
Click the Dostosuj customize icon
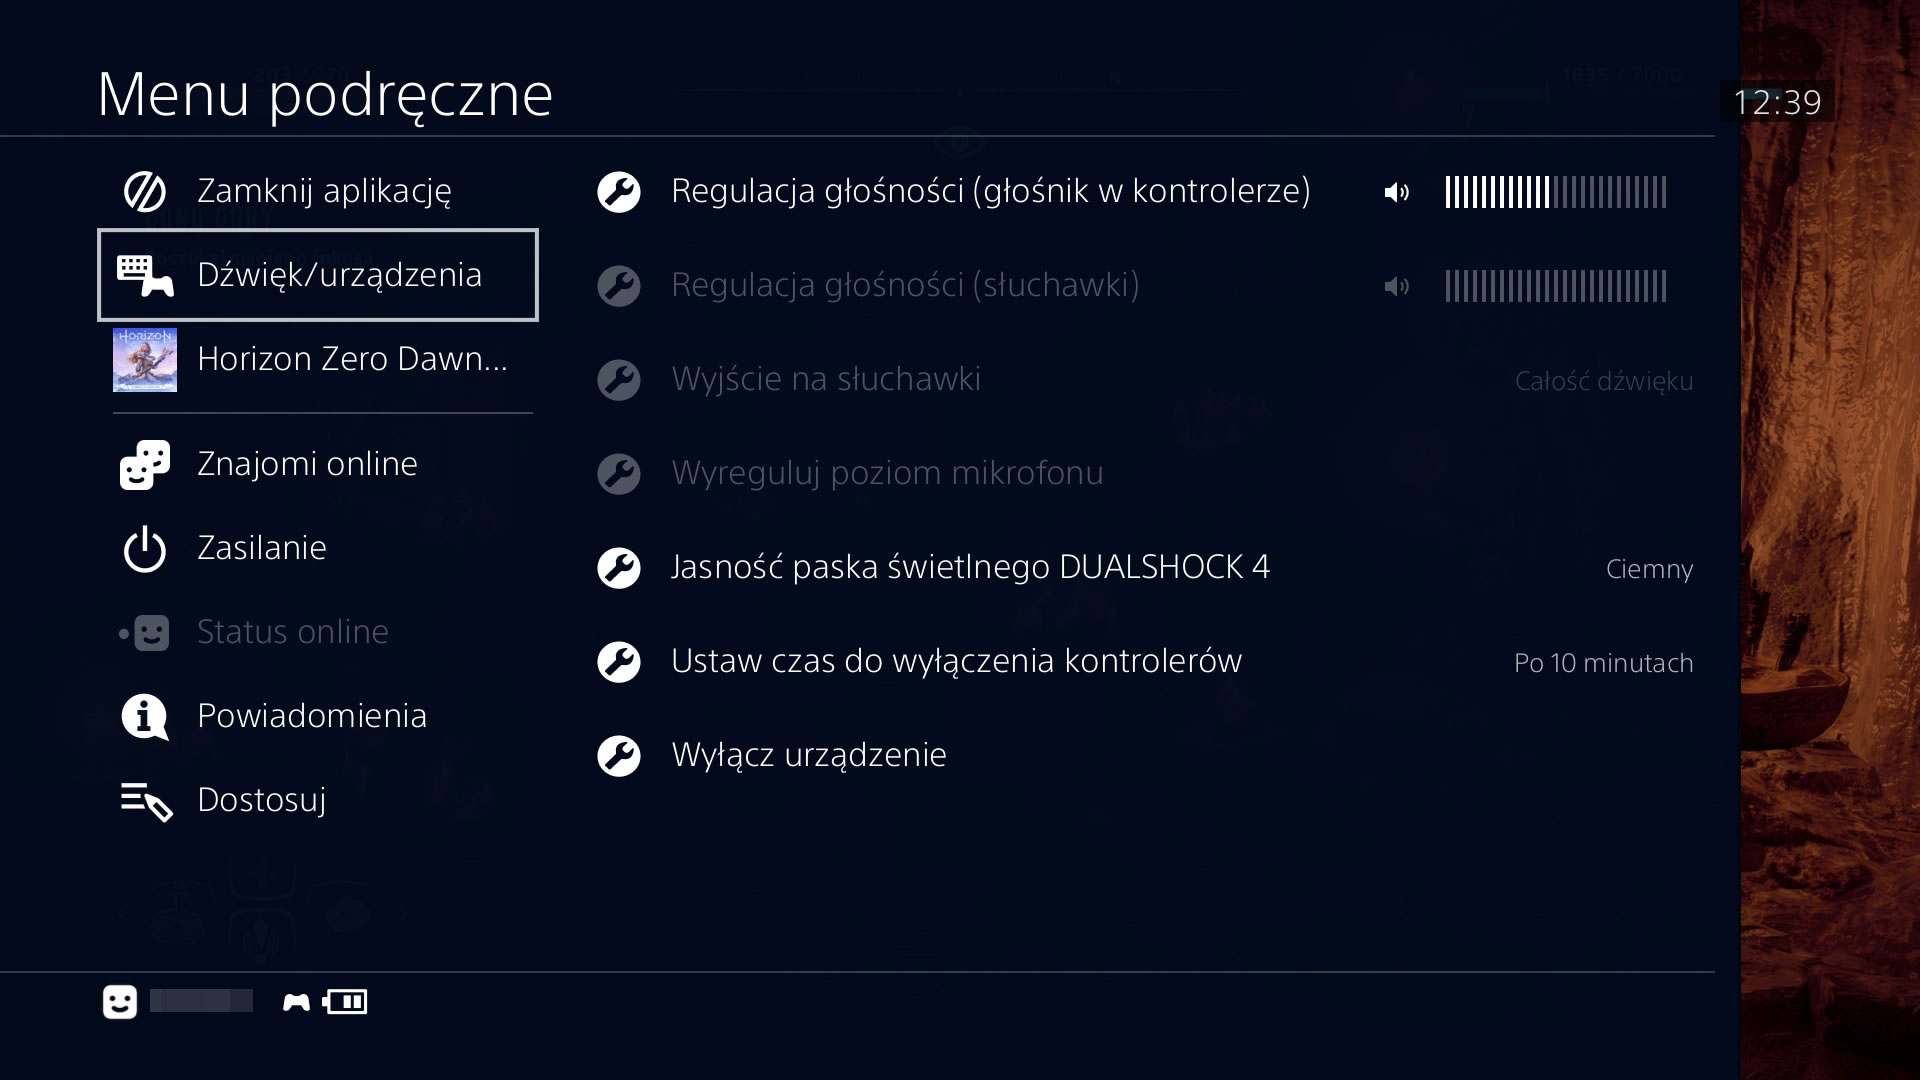144,800
